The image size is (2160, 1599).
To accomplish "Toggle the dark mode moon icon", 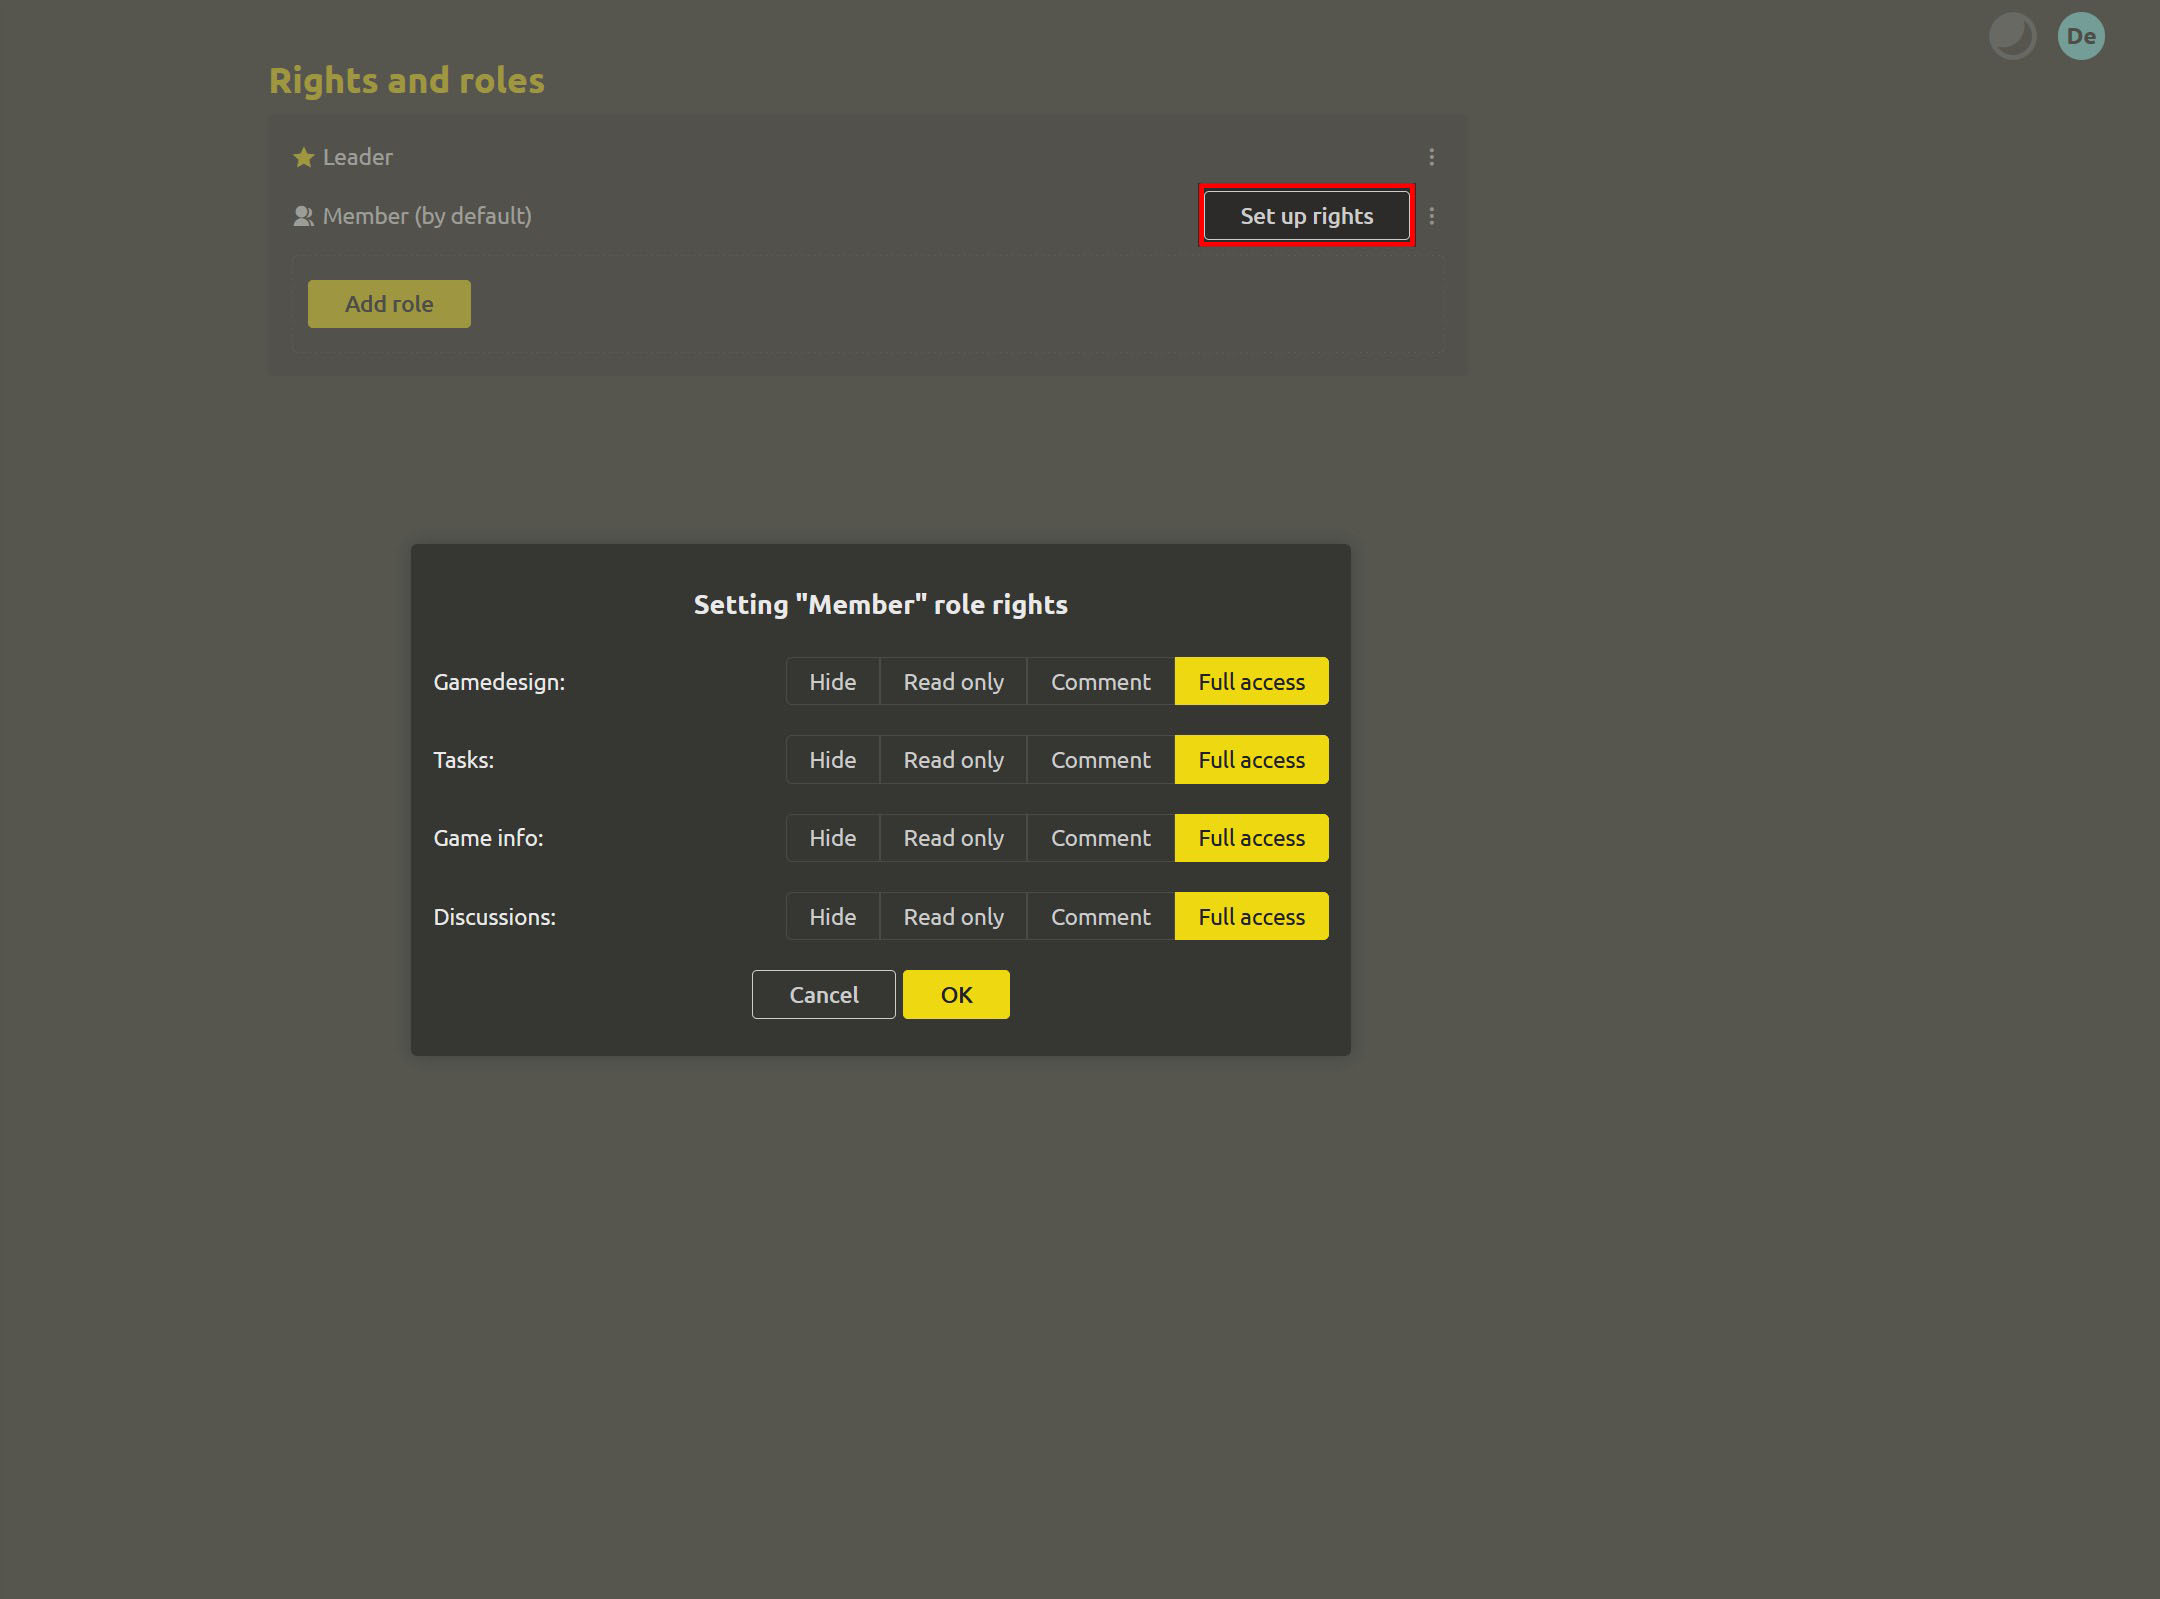I will pos(2012,37).
